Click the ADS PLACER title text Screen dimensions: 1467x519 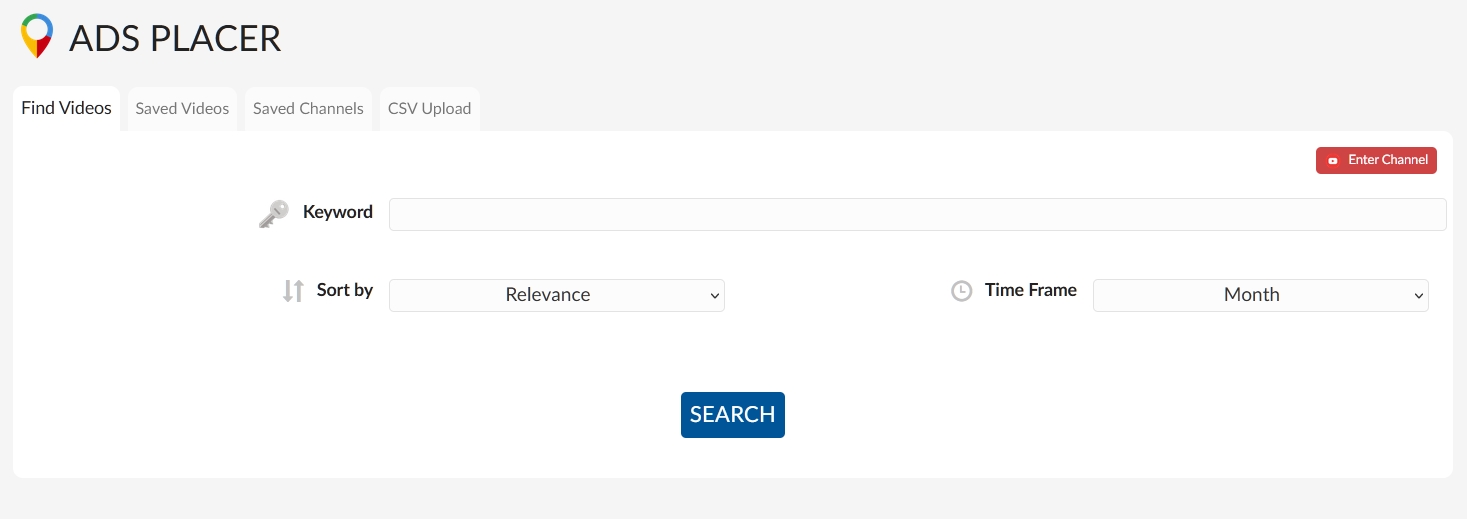pyautogui.click(x=175, y=39)
